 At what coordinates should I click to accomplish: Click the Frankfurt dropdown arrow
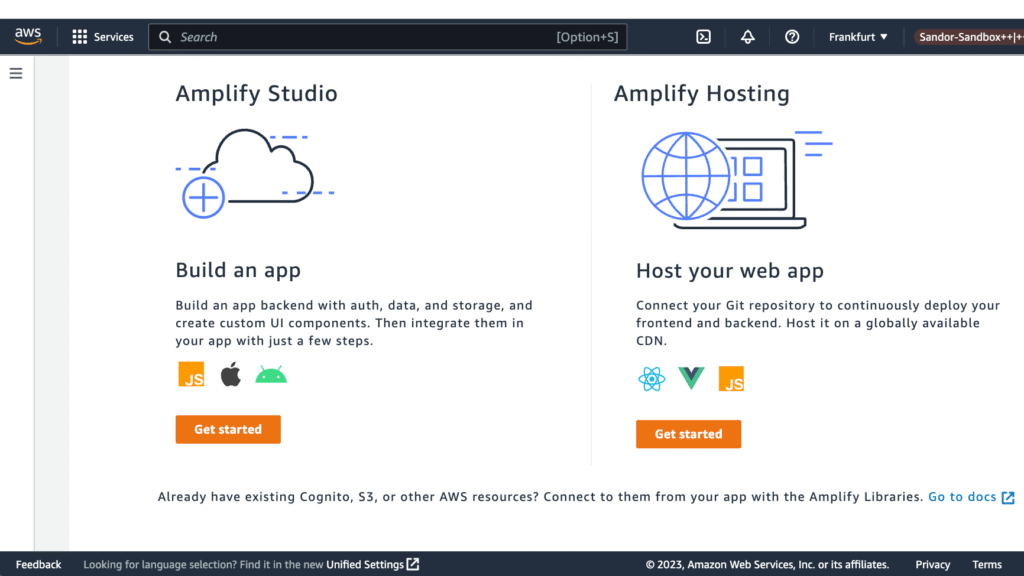pos(884,37)
